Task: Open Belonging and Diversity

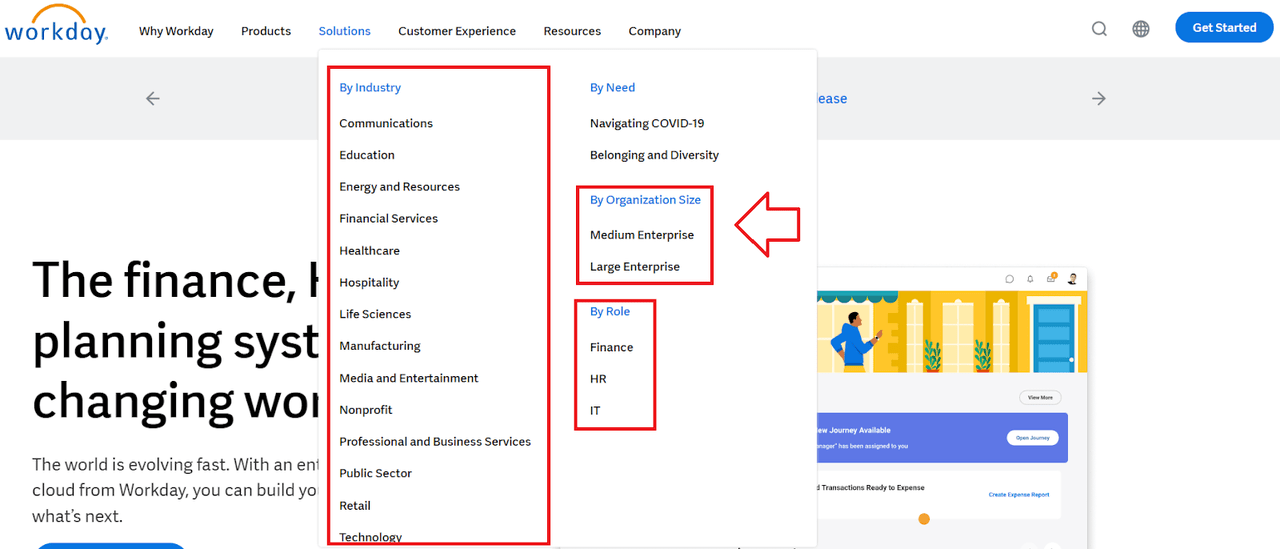Action: point(655,155)
